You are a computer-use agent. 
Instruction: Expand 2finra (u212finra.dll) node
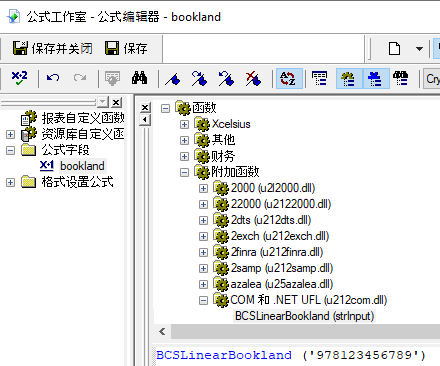click(203, 252)
